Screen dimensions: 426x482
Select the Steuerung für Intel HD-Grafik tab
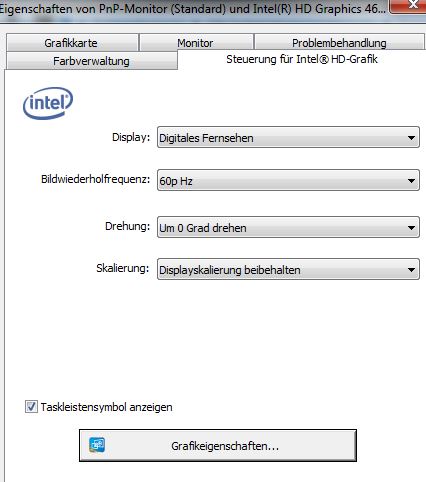pyautogui.click(x=302, y=59)
